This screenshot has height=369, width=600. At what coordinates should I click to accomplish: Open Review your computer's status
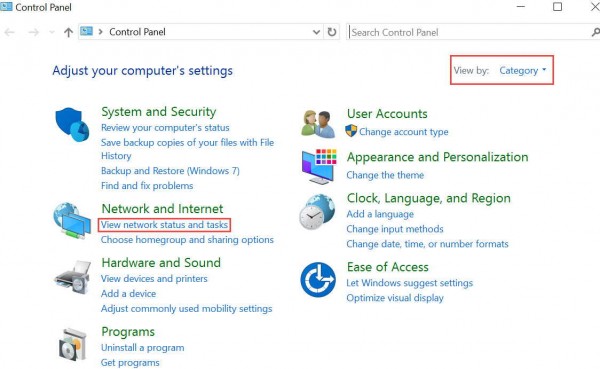coord(165,127)
